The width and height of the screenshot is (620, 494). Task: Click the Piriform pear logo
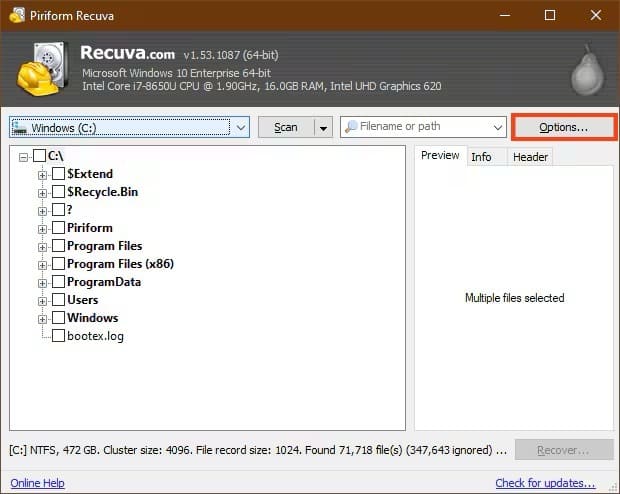[588, 70]
